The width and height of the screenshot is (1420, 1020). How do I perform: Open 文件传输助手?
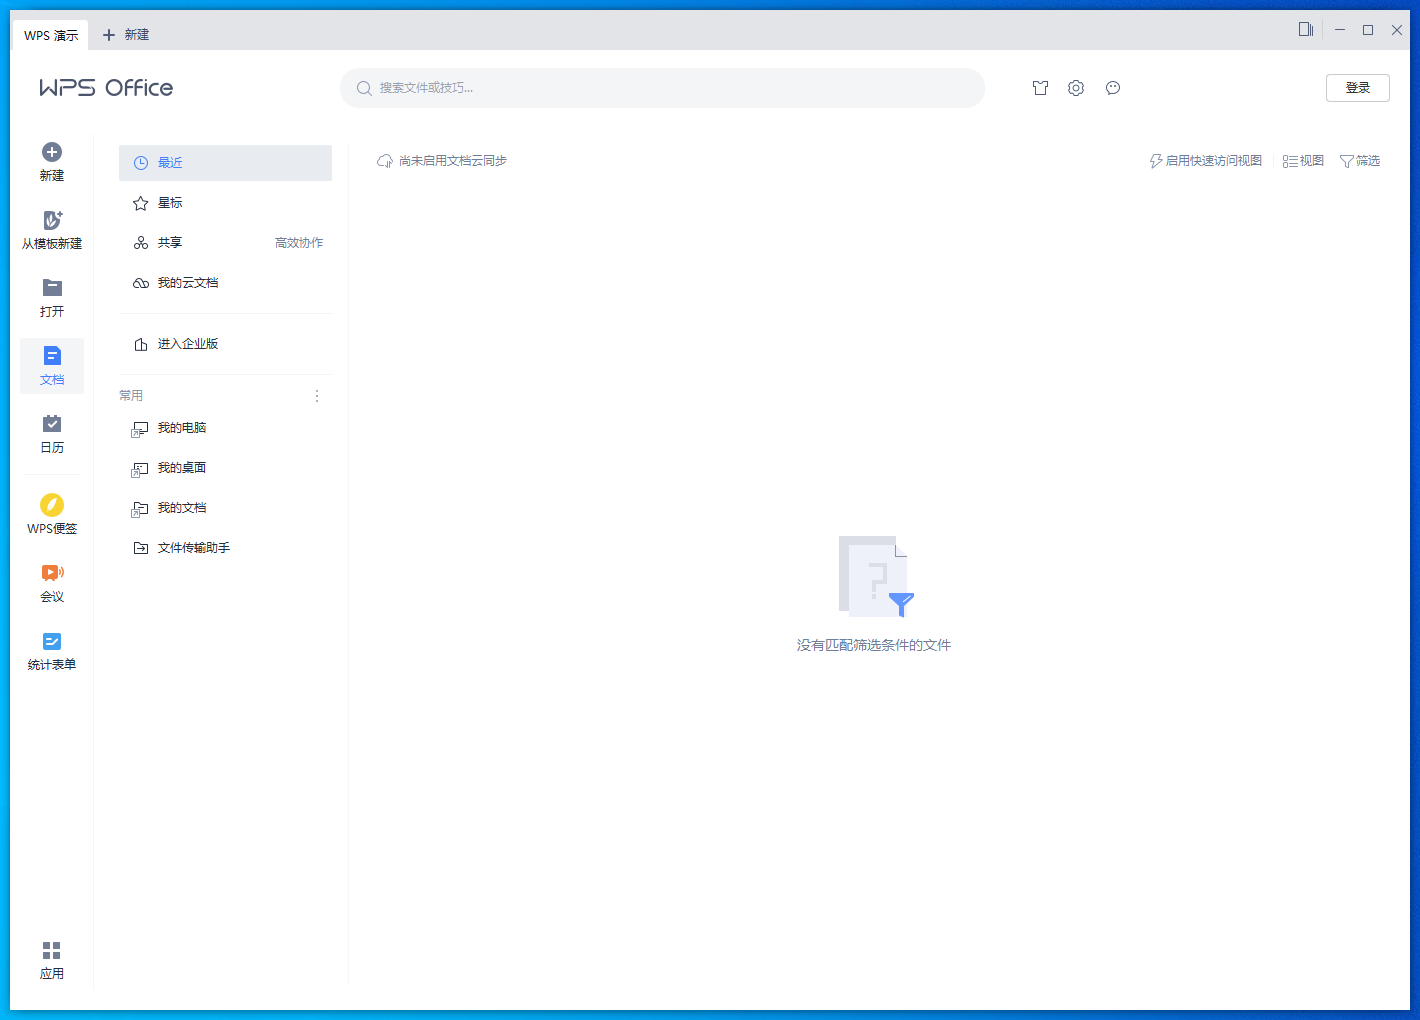225,548
